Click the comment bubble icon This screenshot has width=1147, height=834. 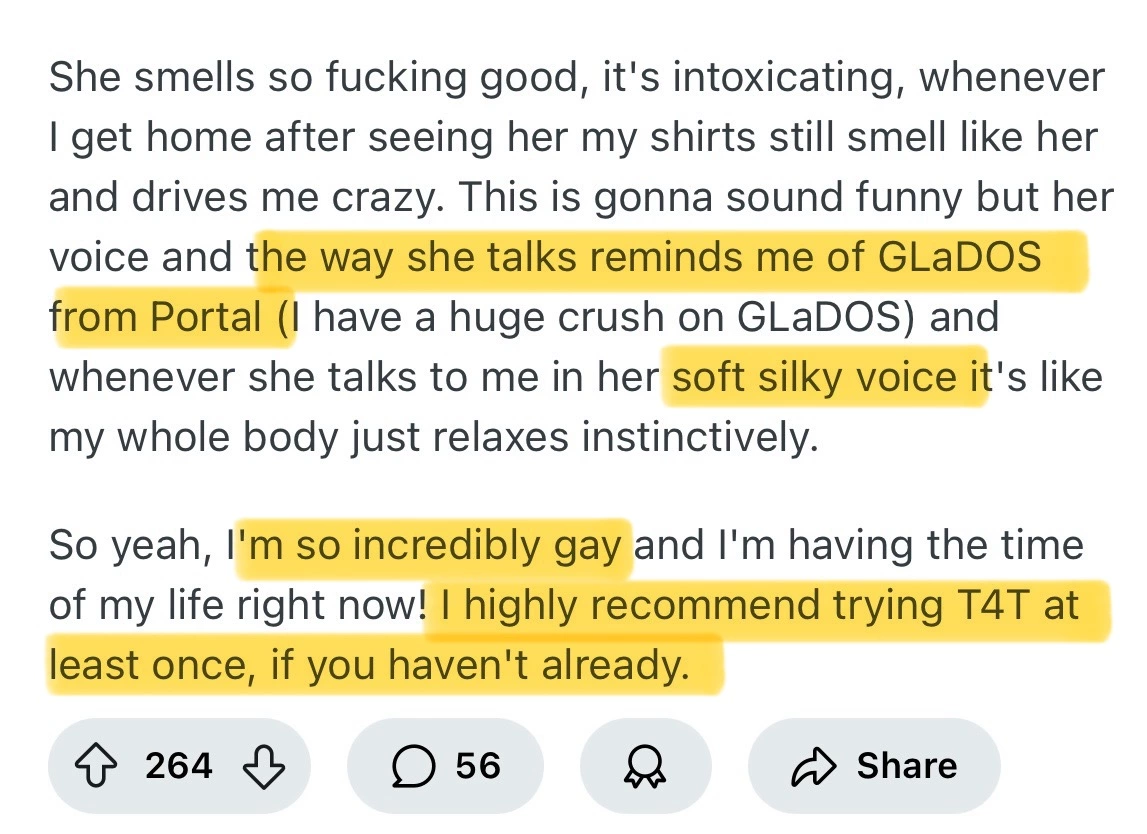pyautogui.click(x=410, y=766)
